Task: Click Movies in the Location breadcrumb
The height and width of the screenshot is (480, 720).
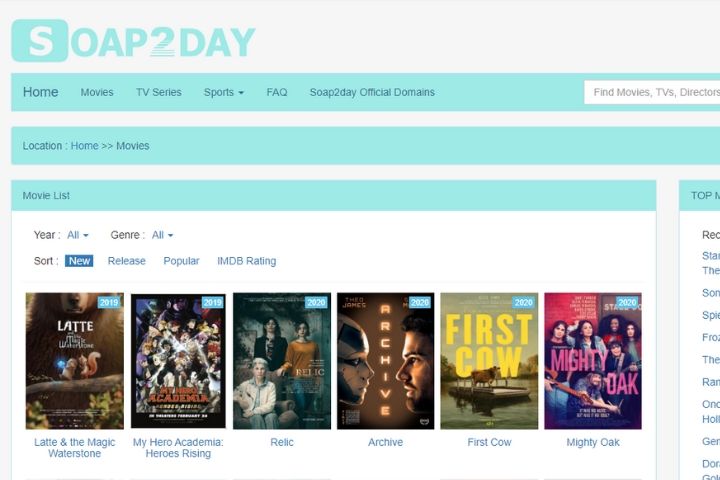Action: [x=133, y=146]
